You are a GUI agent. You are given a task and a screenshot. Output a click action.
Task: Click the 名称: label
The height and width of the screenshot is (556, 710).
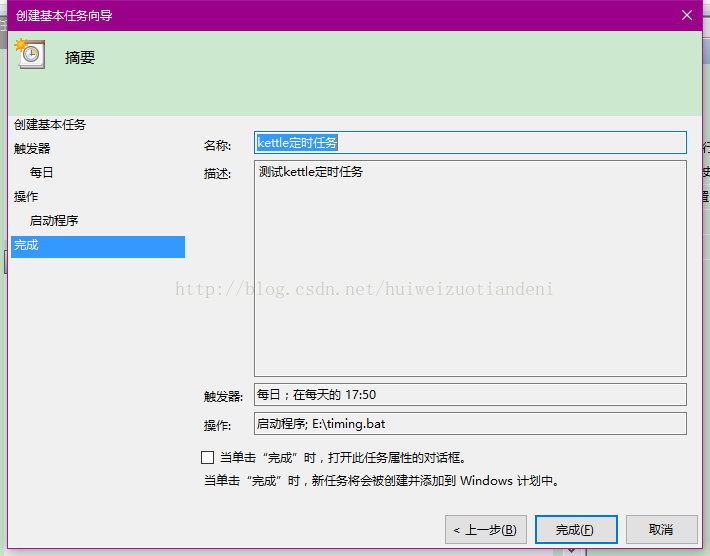pyautogui.click(x=217, y=145)
